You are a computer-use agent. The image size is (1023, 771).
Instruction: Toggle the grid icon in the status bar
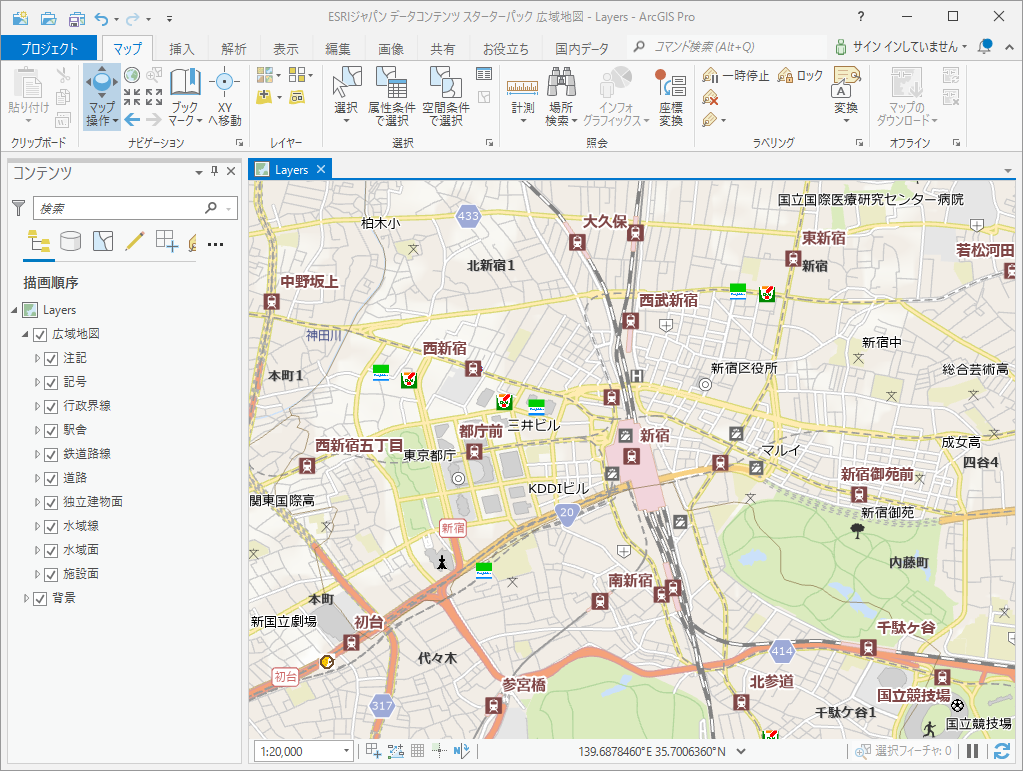coord(418,751)
